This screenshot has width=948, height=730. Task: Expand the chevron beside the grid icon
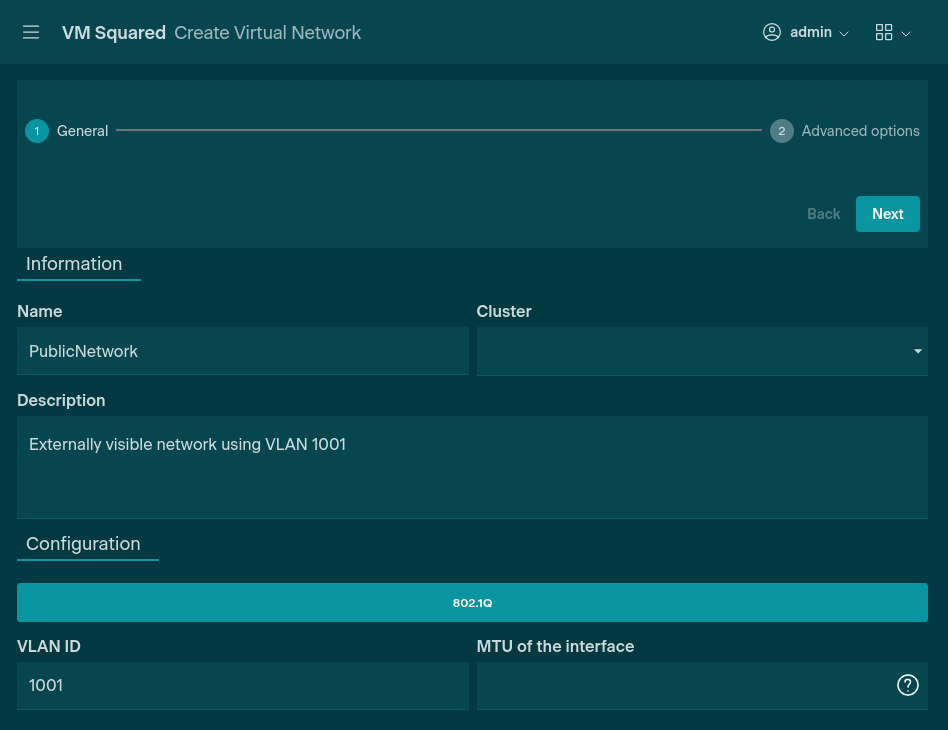click(x=906, y=34)
